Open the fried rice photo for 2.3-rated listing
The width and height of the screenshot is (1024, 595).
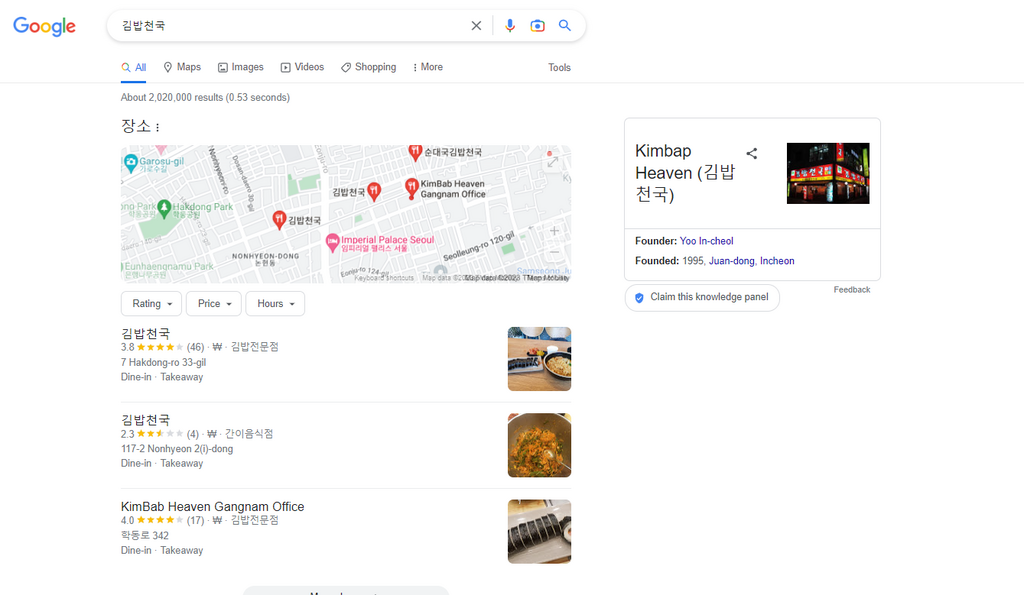coord(539,445)
